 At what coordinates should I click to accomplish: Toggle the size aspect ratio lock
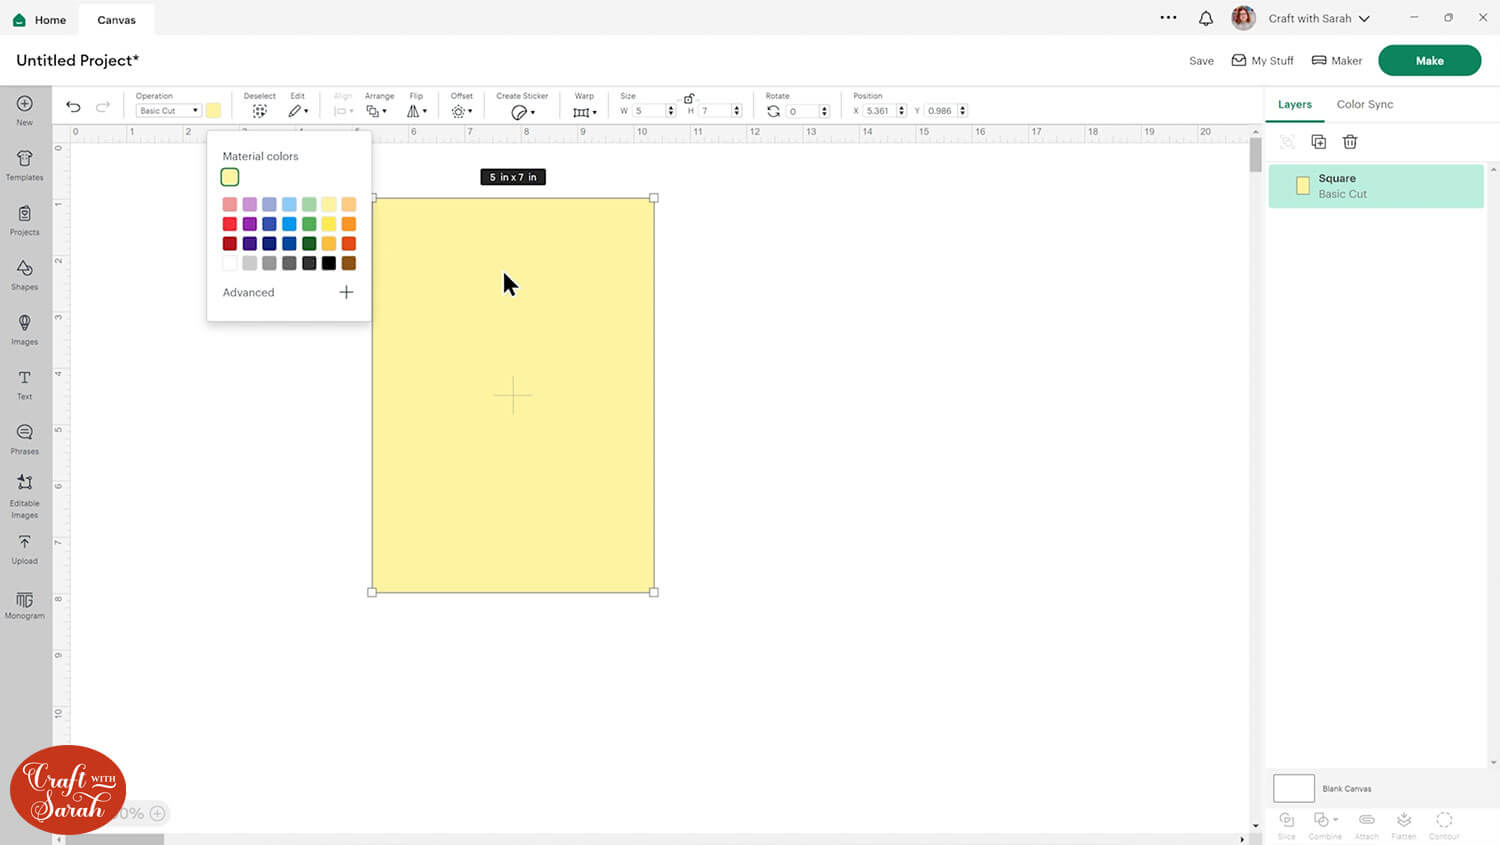point(689,98)
